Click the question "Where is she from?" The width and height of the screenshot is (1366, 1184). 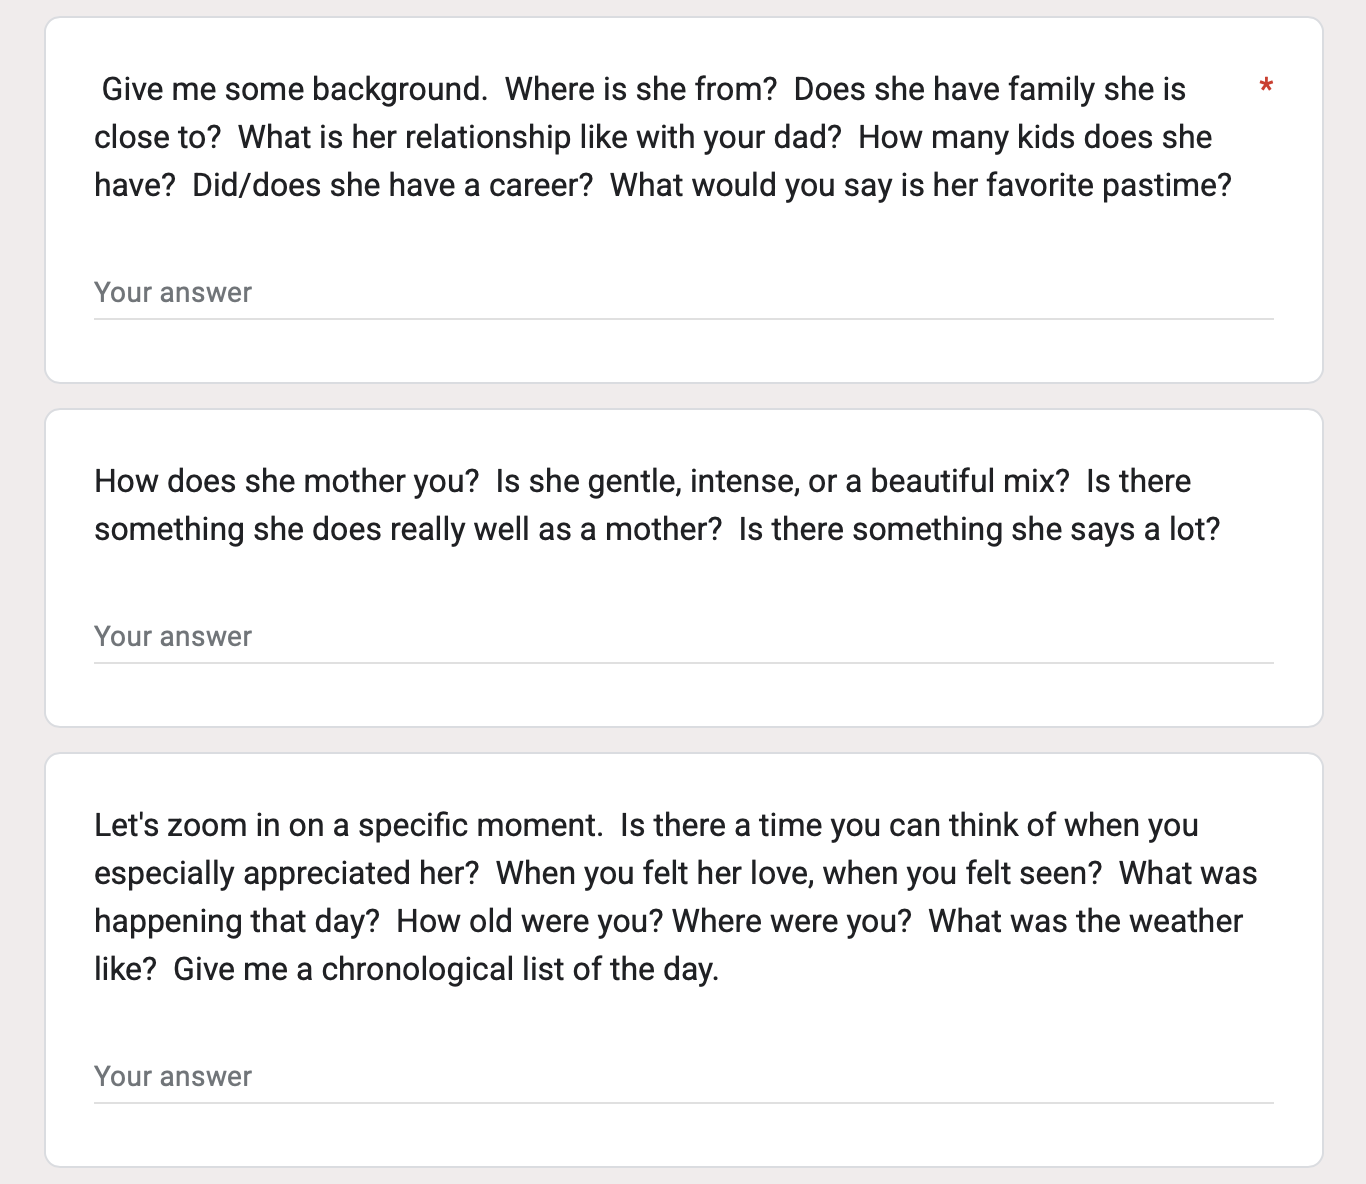coord(641,90)
